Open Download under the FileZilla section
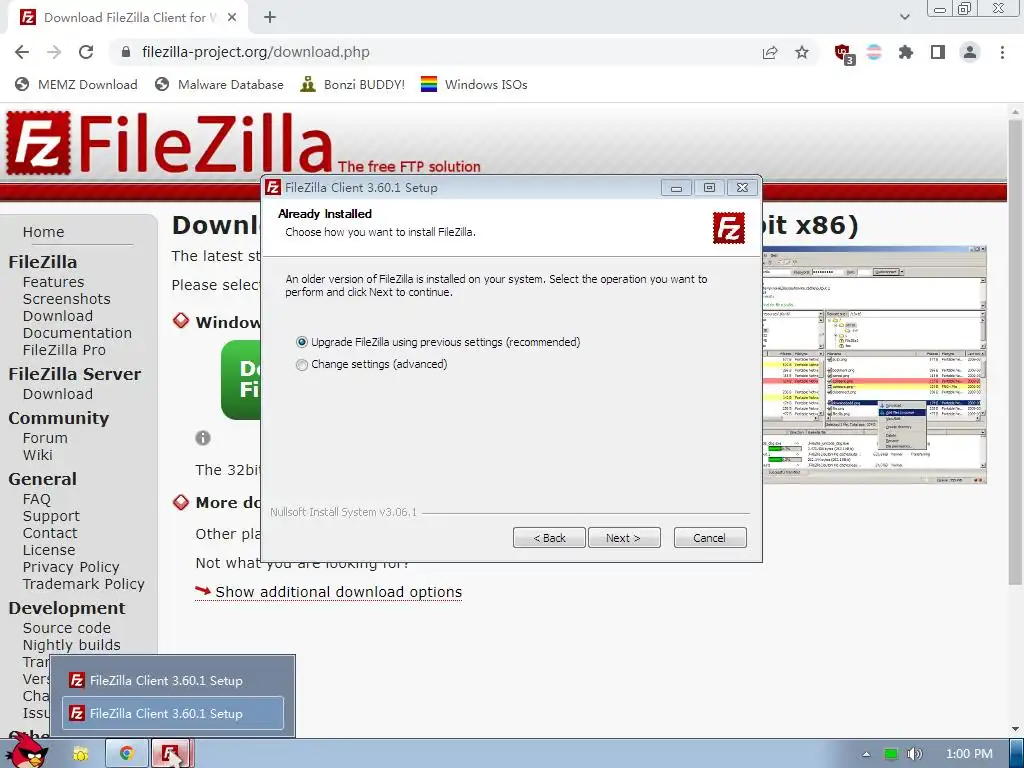 [x=57, y=316]
